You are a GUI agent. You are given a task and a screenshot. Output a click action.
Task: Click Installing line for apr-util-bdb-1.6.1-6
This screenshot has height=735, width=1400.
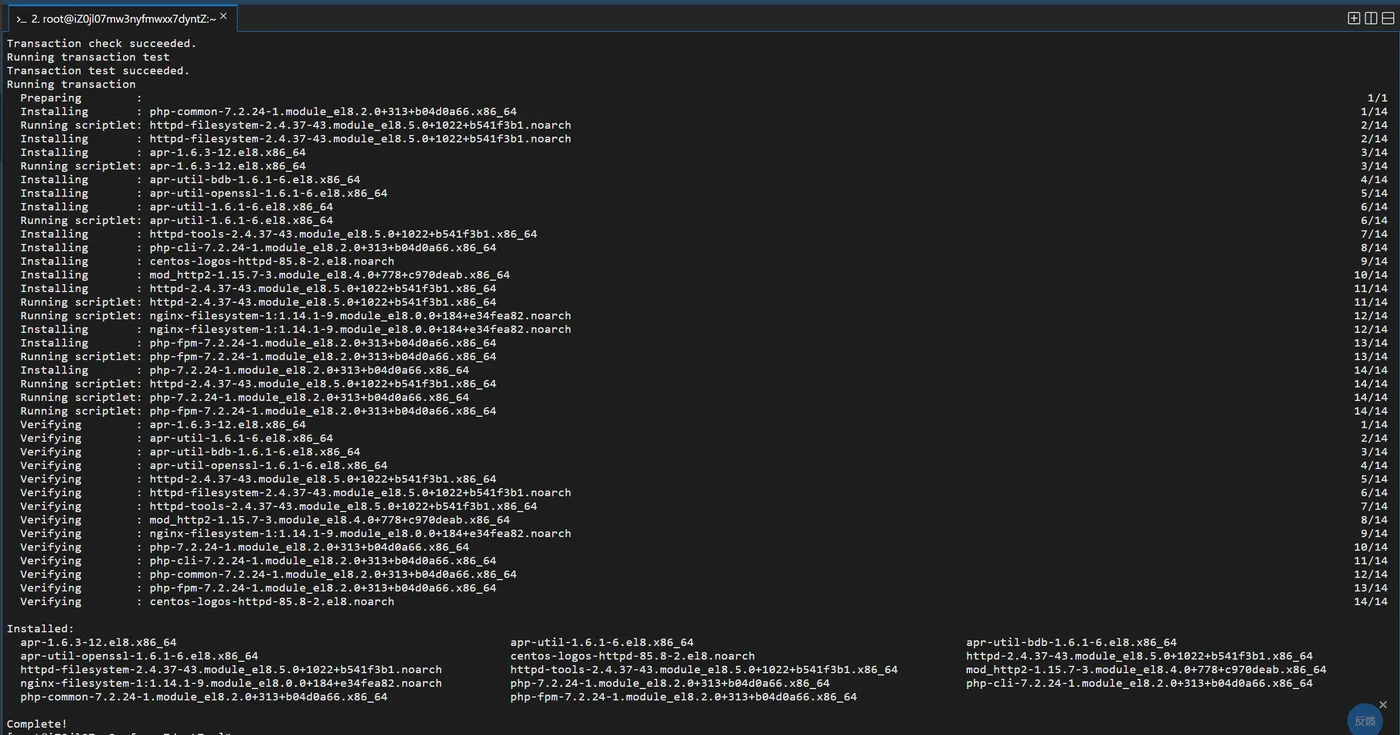click(x=190, y=180)
